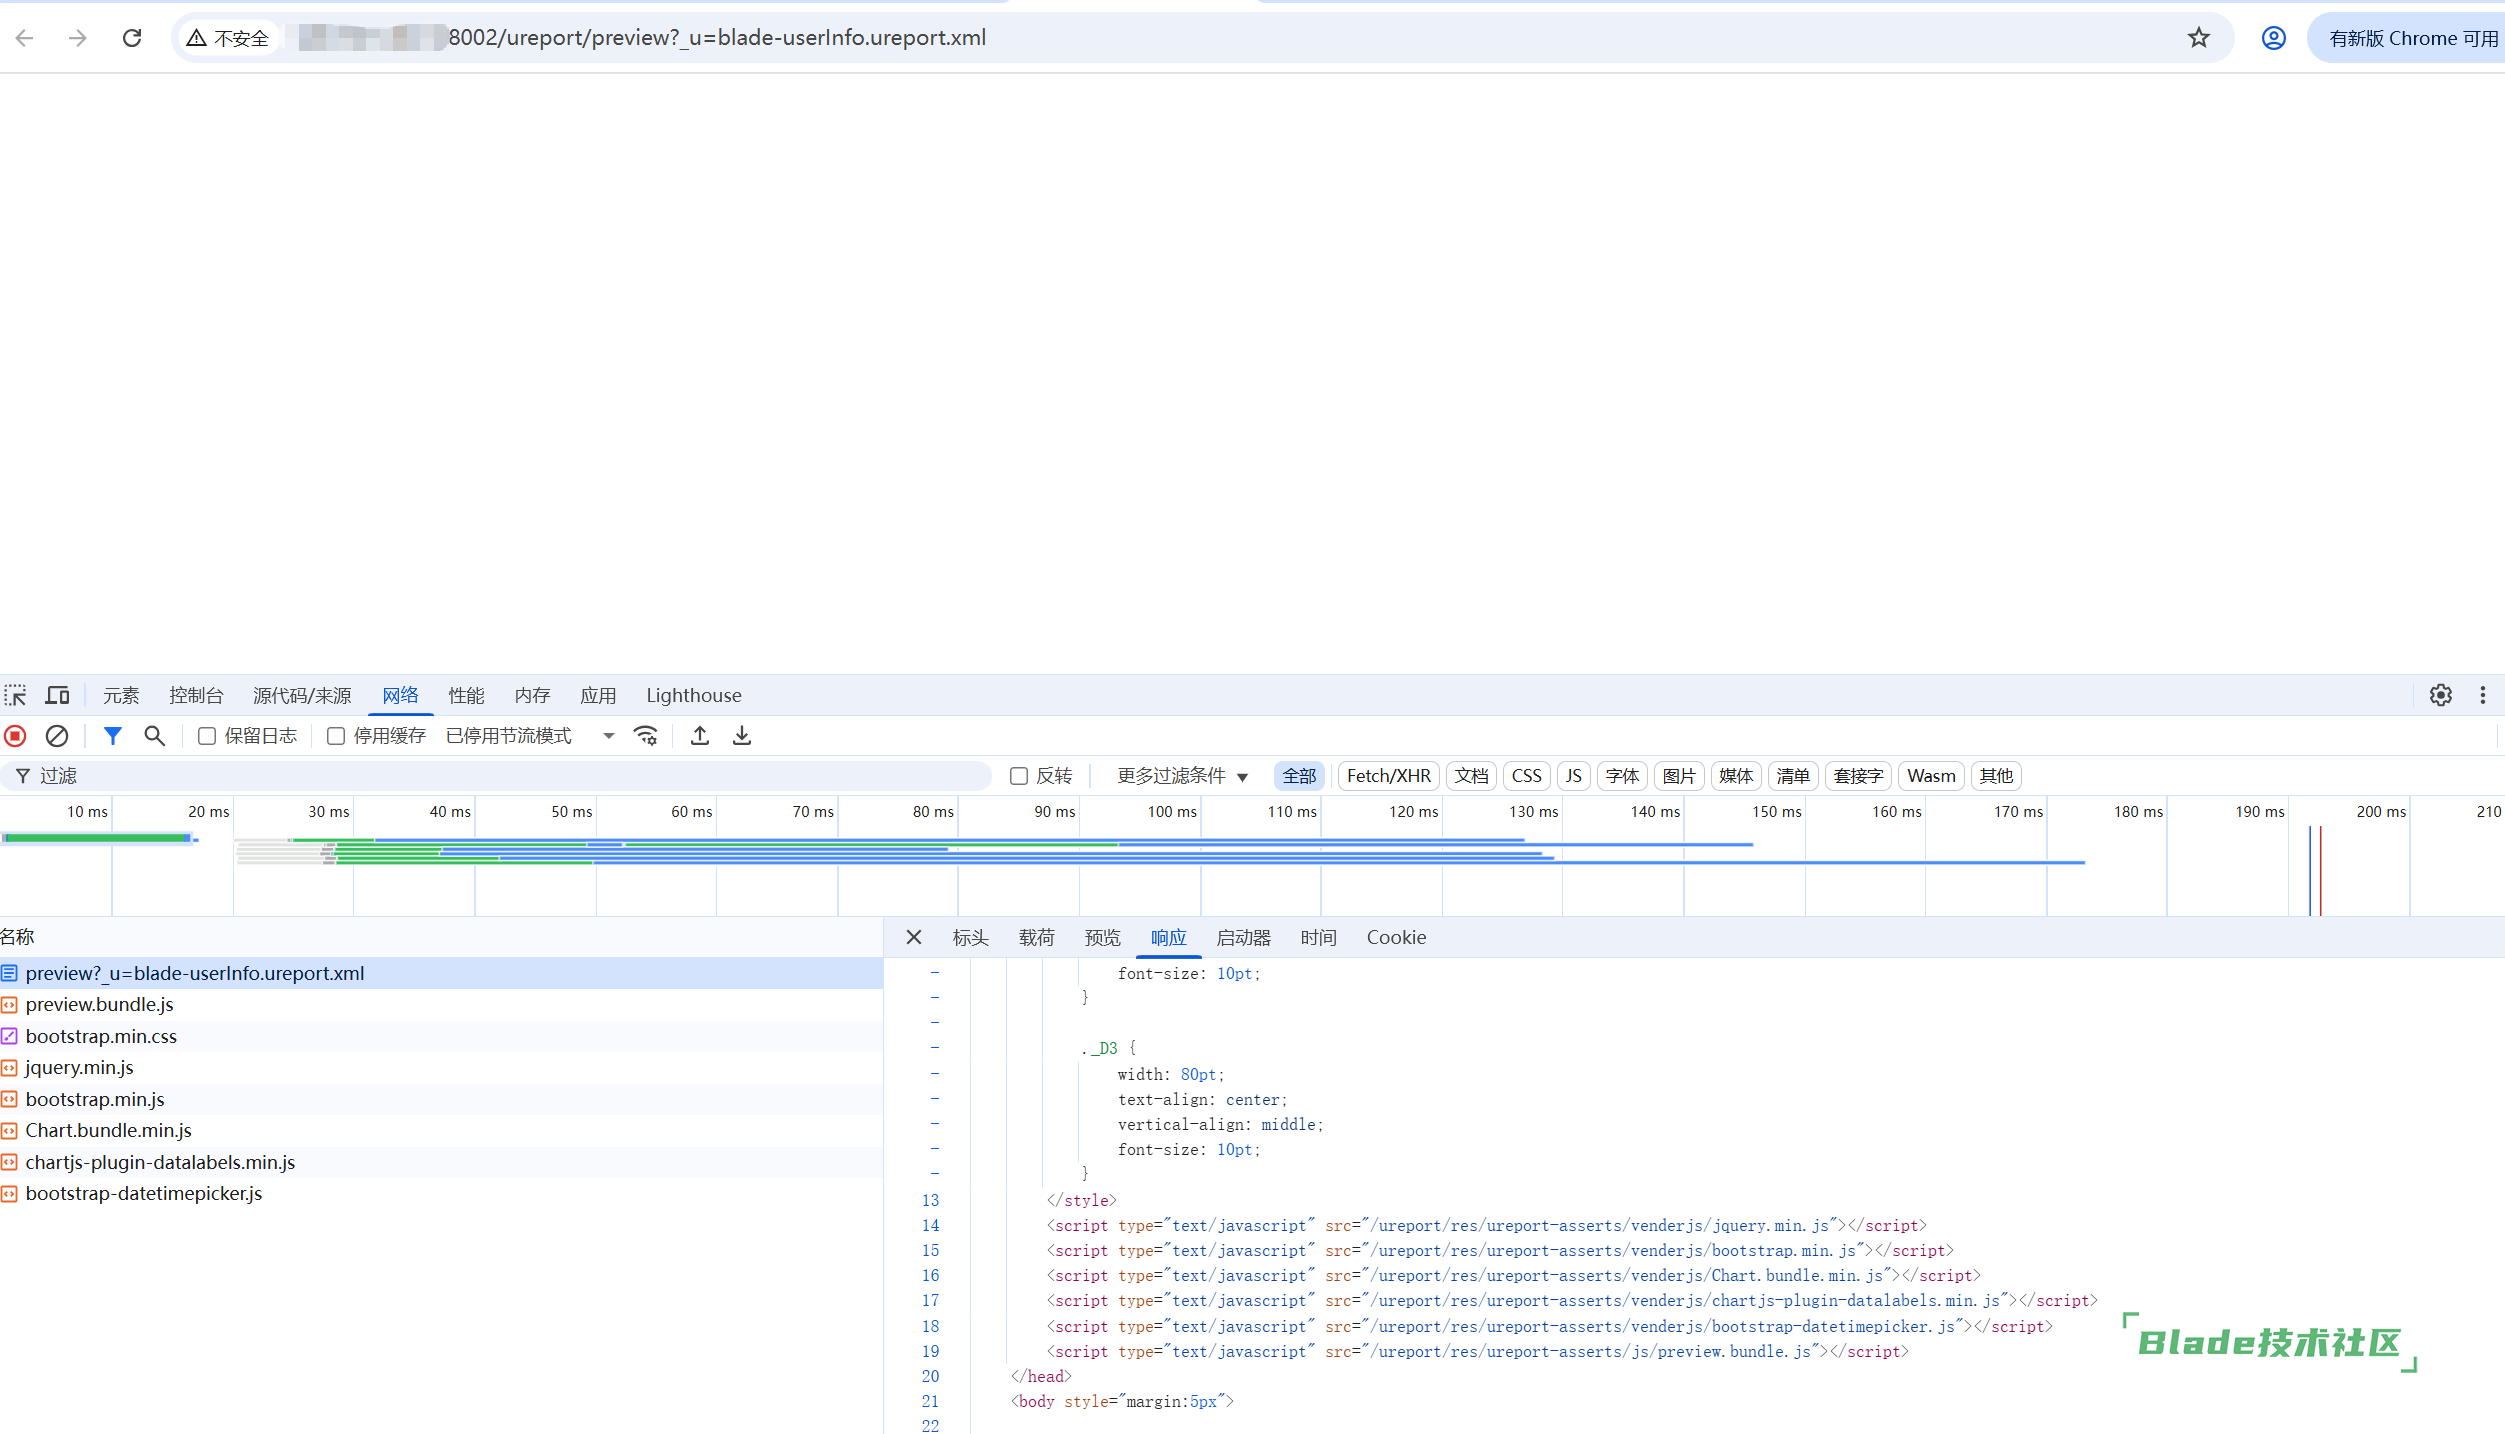Open network conditions wifi icon
2505x1434 pixels.
[646, 736]
